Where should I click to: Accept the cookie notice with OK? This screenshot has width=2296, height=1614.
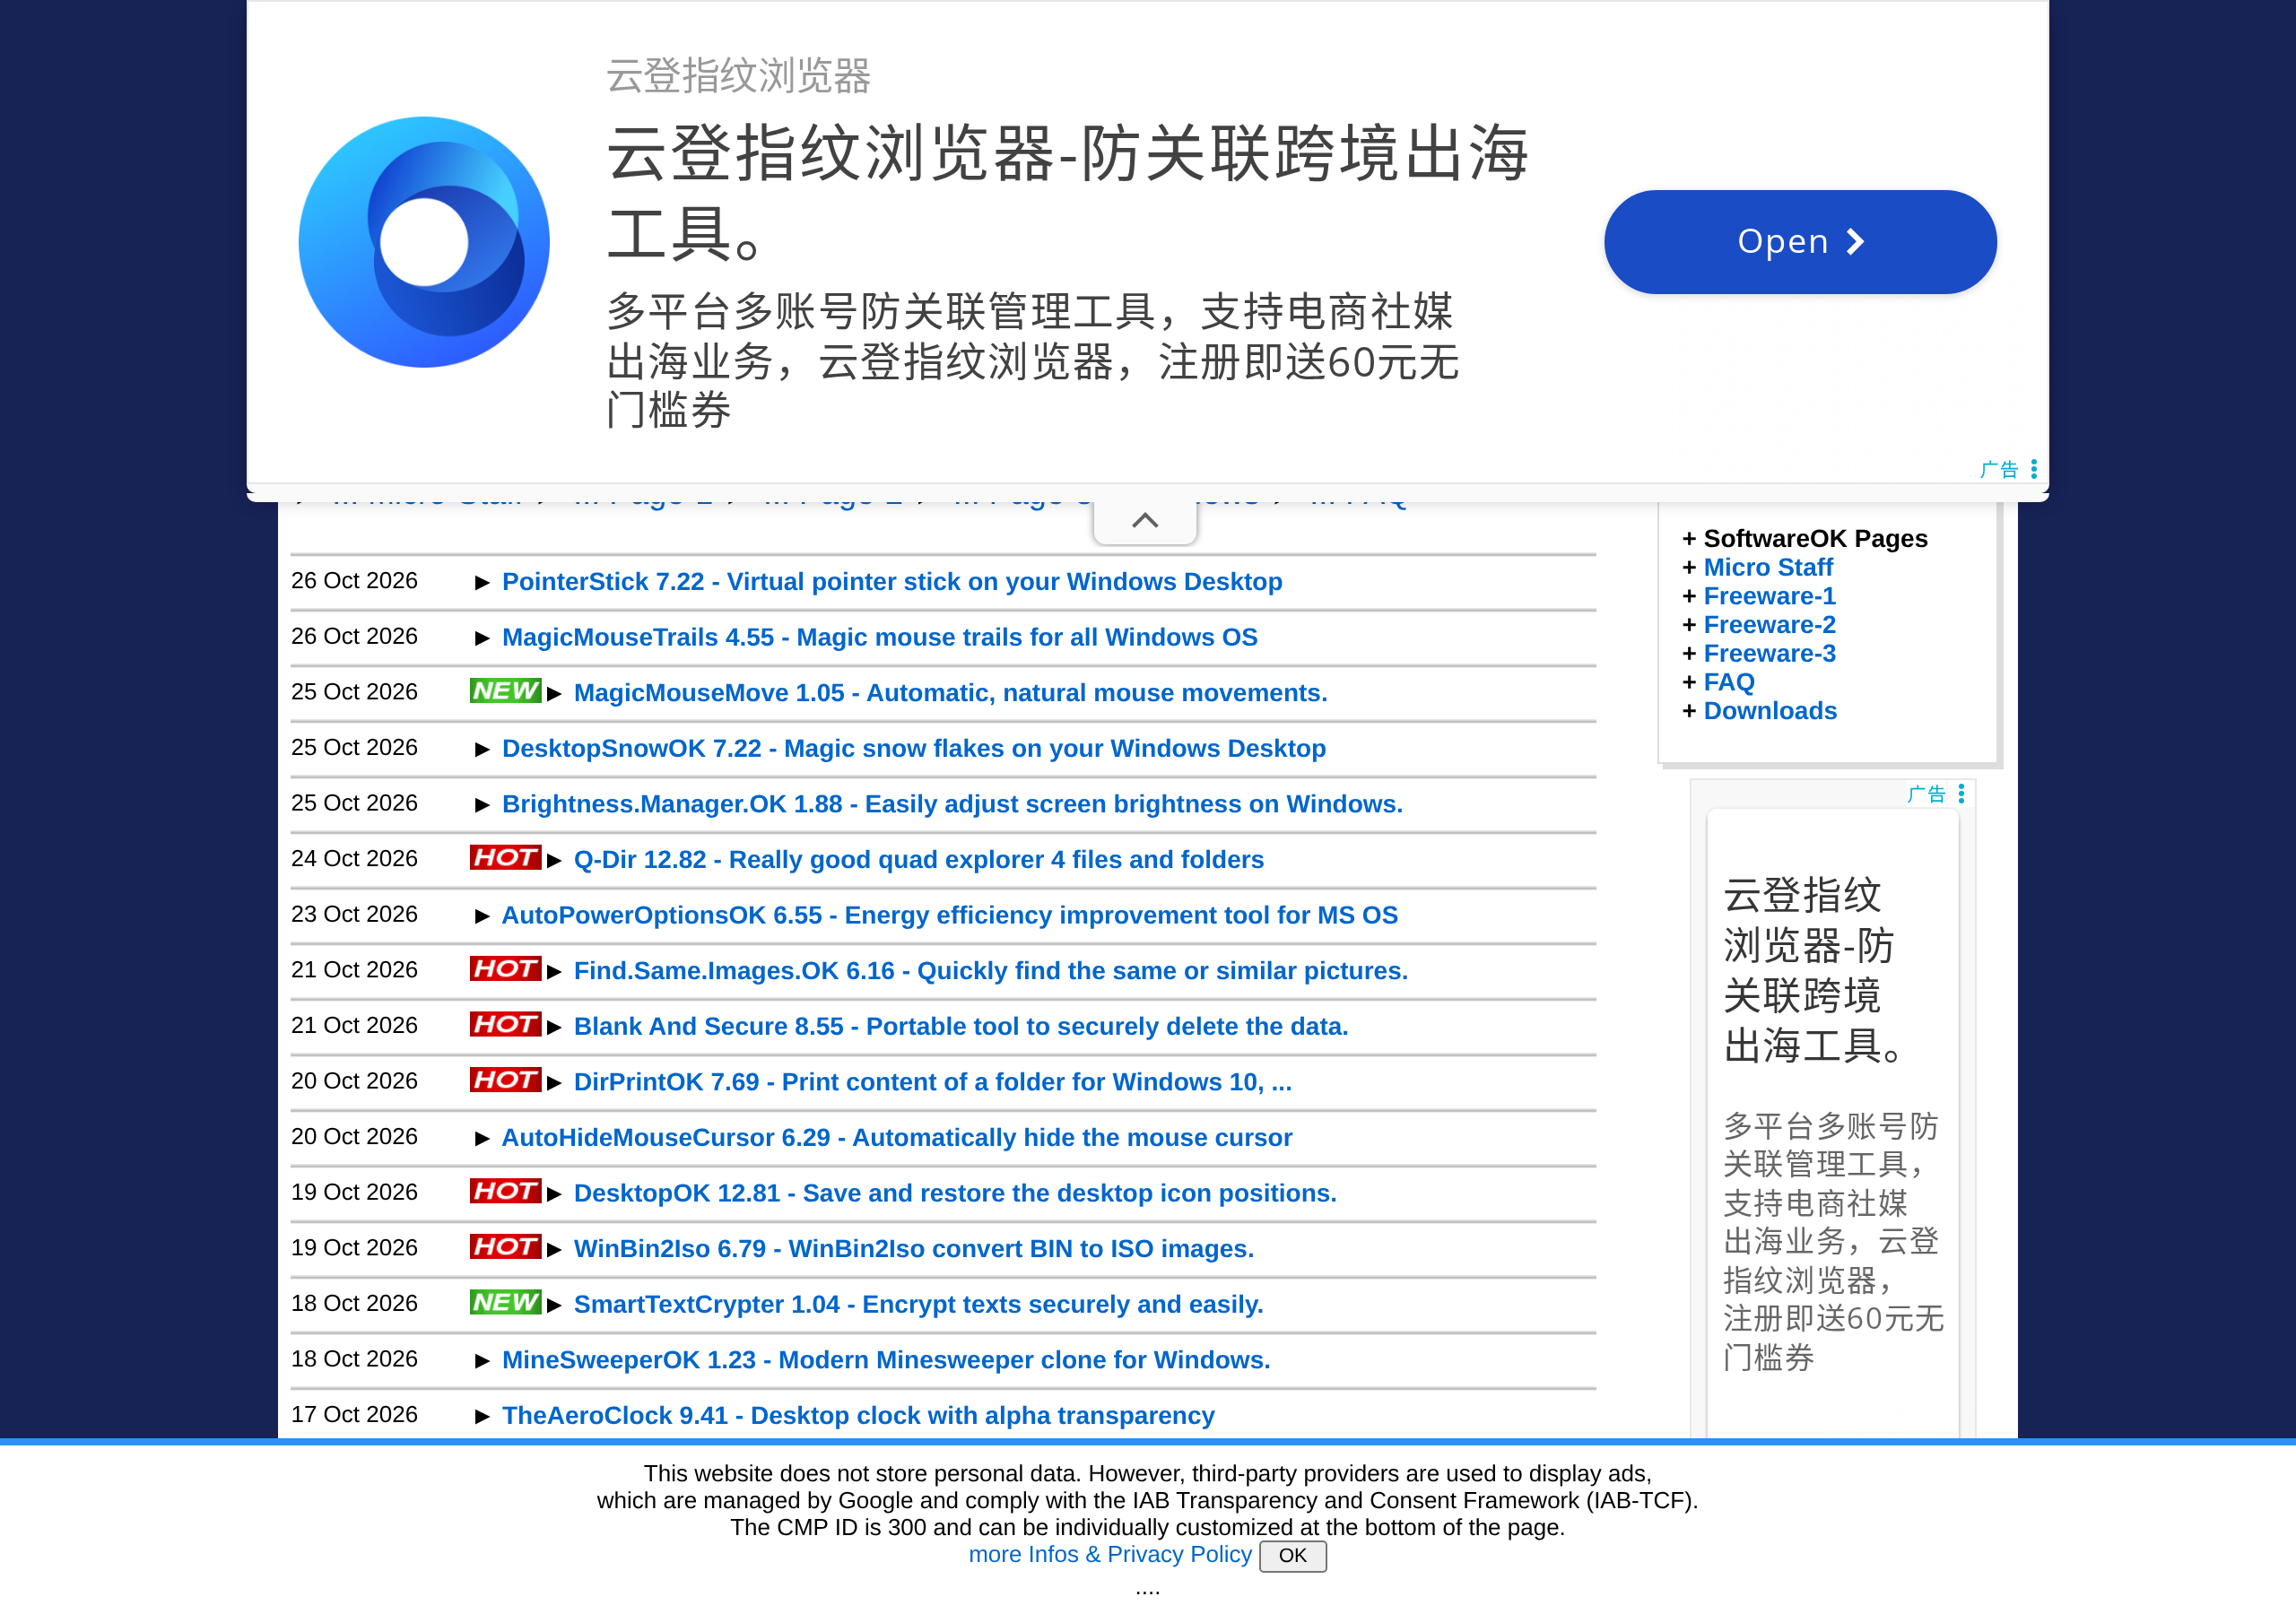tap(1292, 1556)
